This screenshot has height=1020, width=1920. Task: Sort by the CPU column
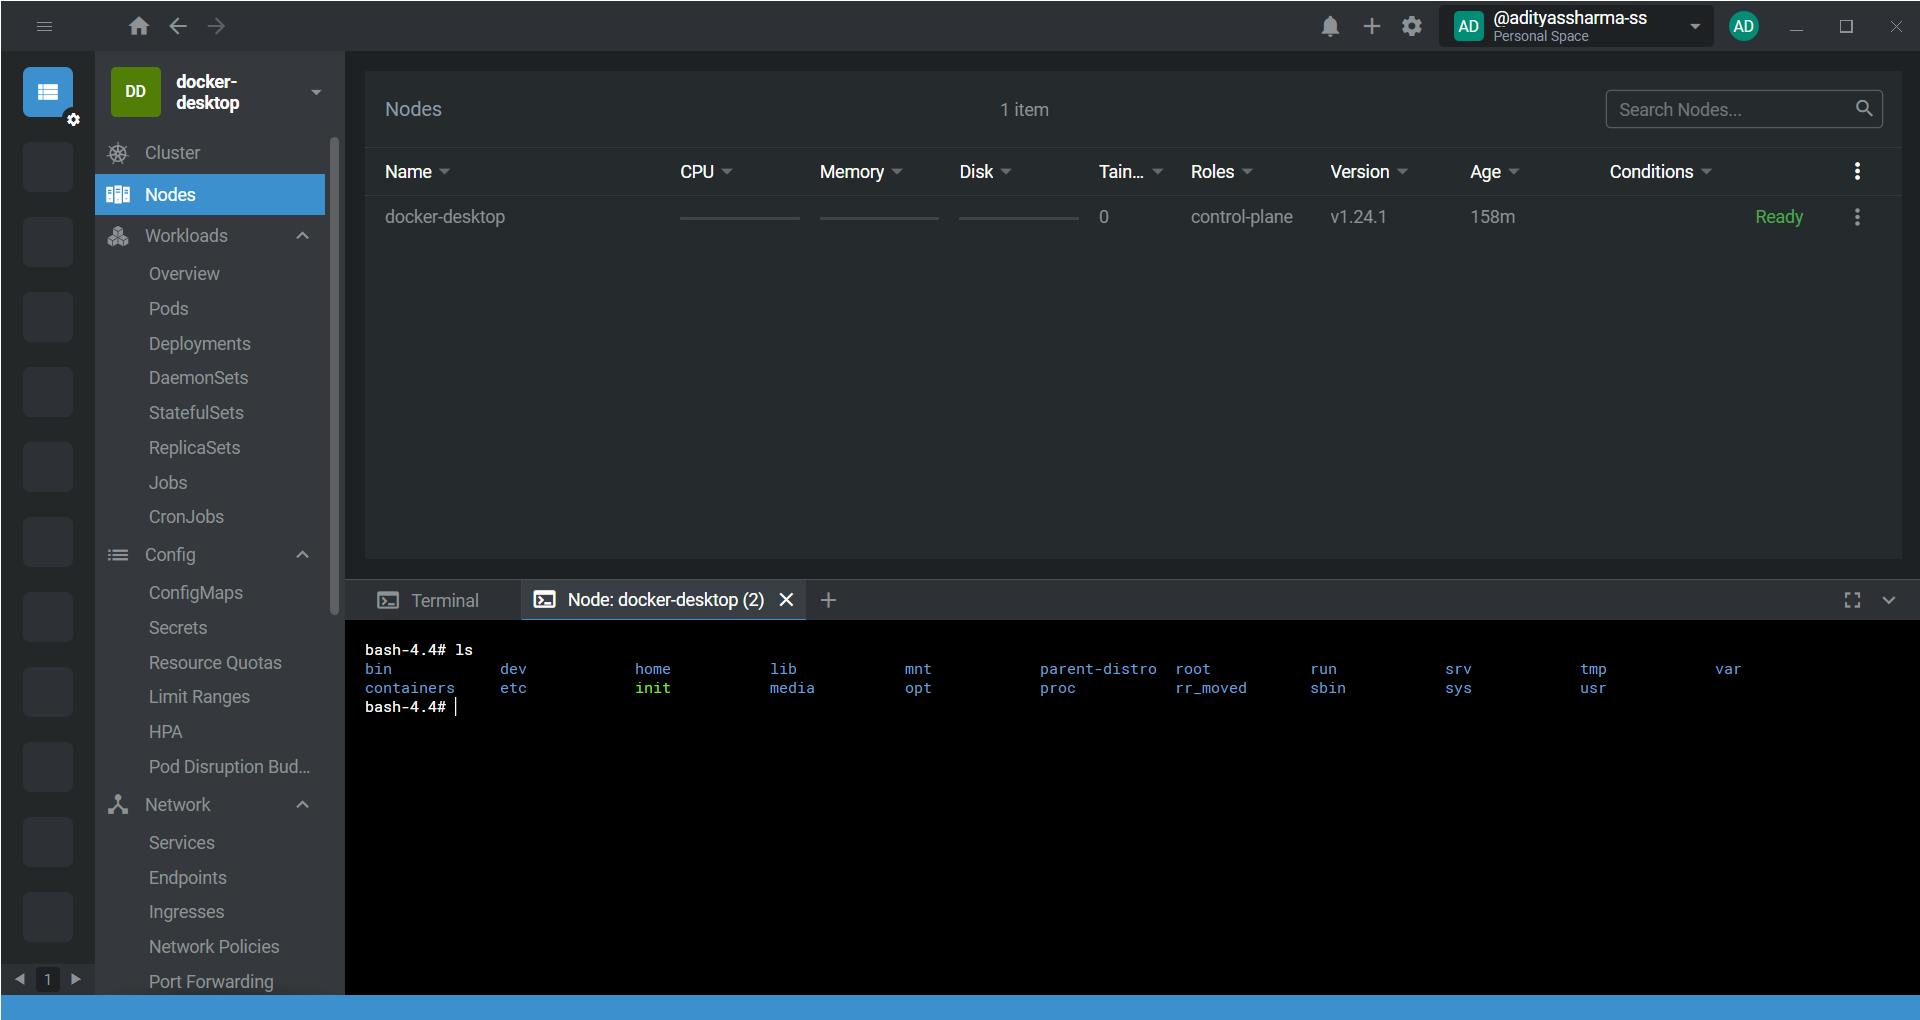click(x=706, y=172)
